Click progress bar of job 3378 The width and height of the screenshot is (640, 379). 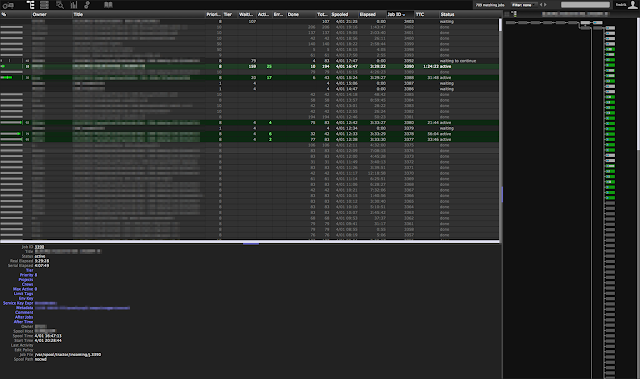tap(11, 134)
